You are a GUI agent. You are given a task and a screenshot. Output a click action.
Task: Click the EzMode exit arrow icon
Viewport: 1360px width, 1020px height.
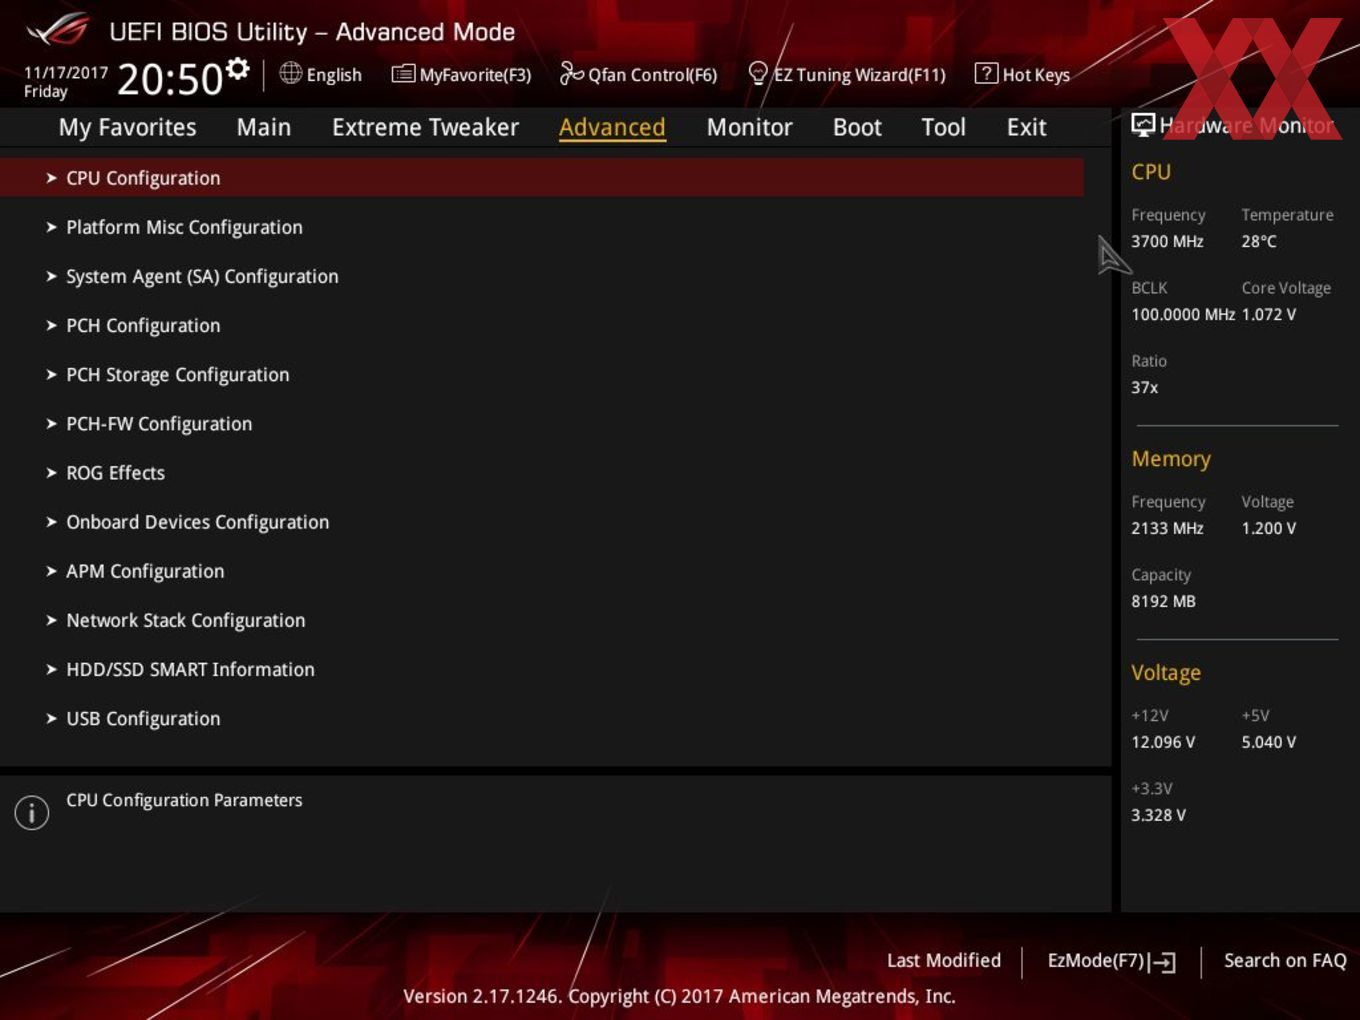[1163, 962]
